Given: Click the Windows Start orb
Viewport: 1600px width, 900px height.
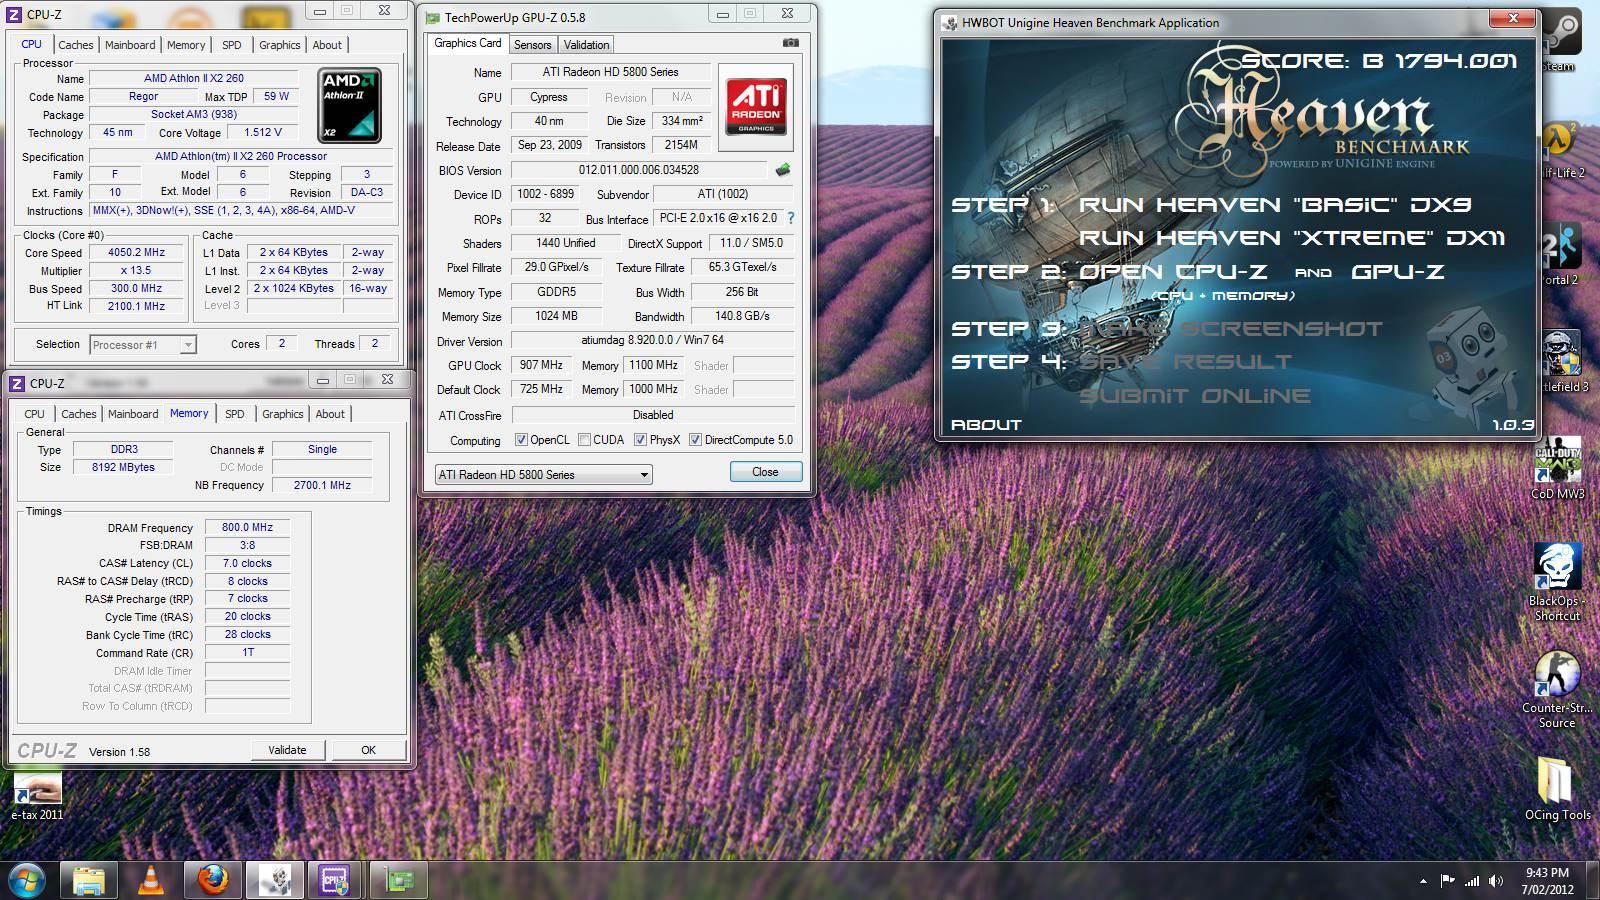Looking at the screenshot, I should 27,880.
